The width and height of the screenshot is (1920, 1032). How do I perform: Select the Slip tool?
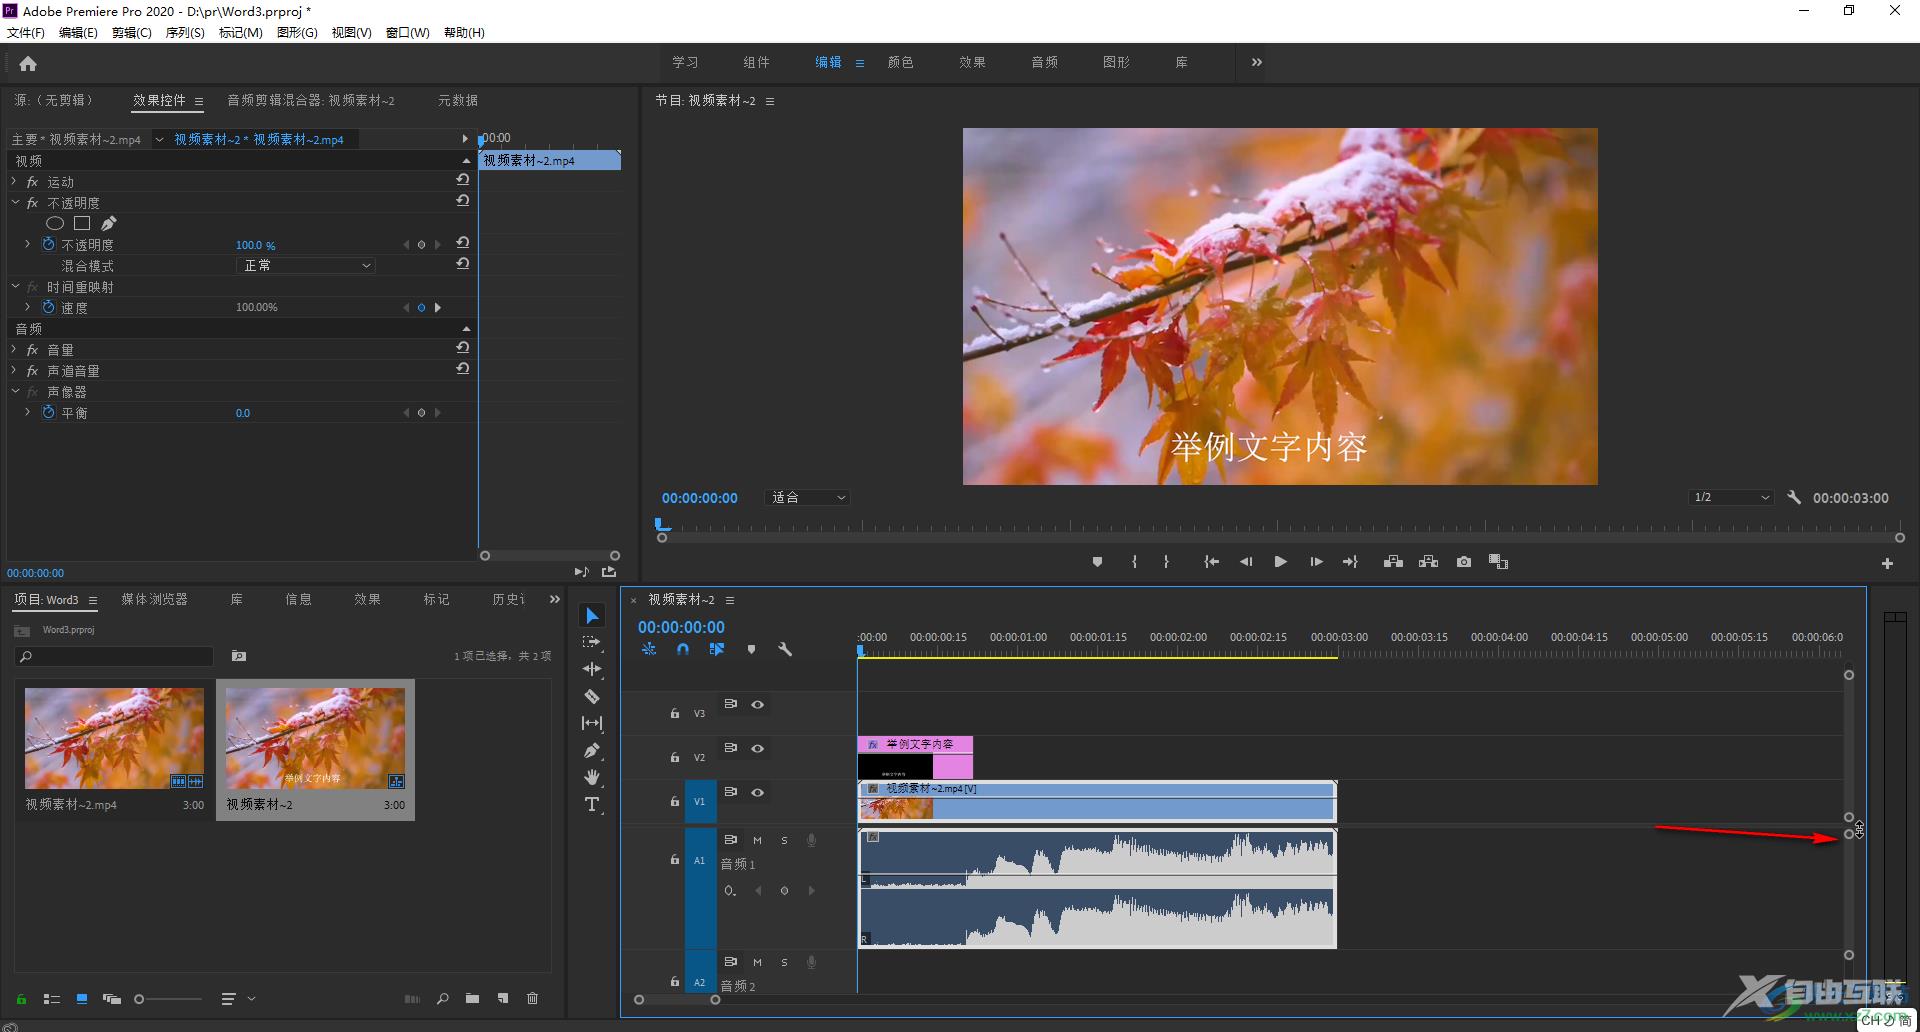(x=592, y=723)
